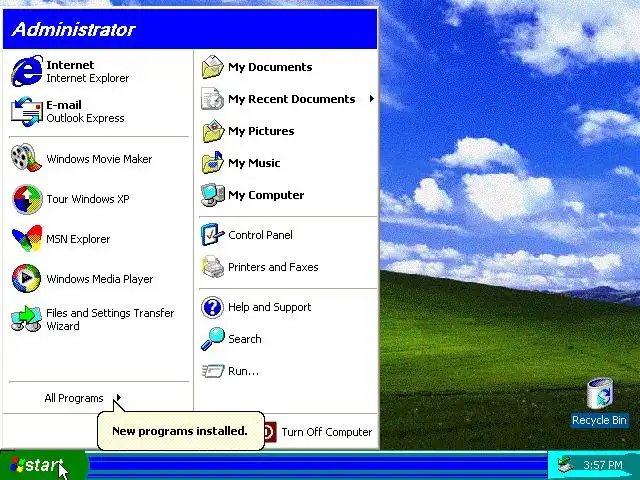
Task: Click the My Pictures folder icon
Action: [213, 131]
